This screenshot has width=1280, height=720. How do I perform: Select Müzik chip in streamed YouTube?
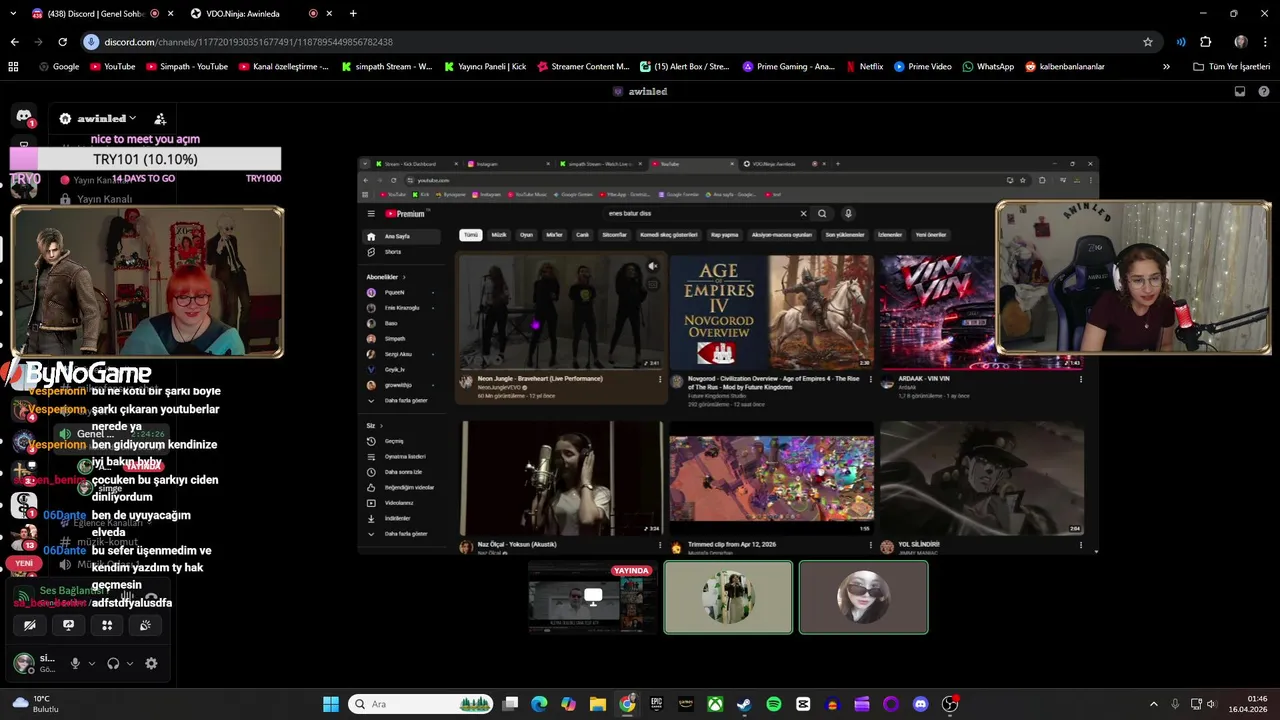499,235
